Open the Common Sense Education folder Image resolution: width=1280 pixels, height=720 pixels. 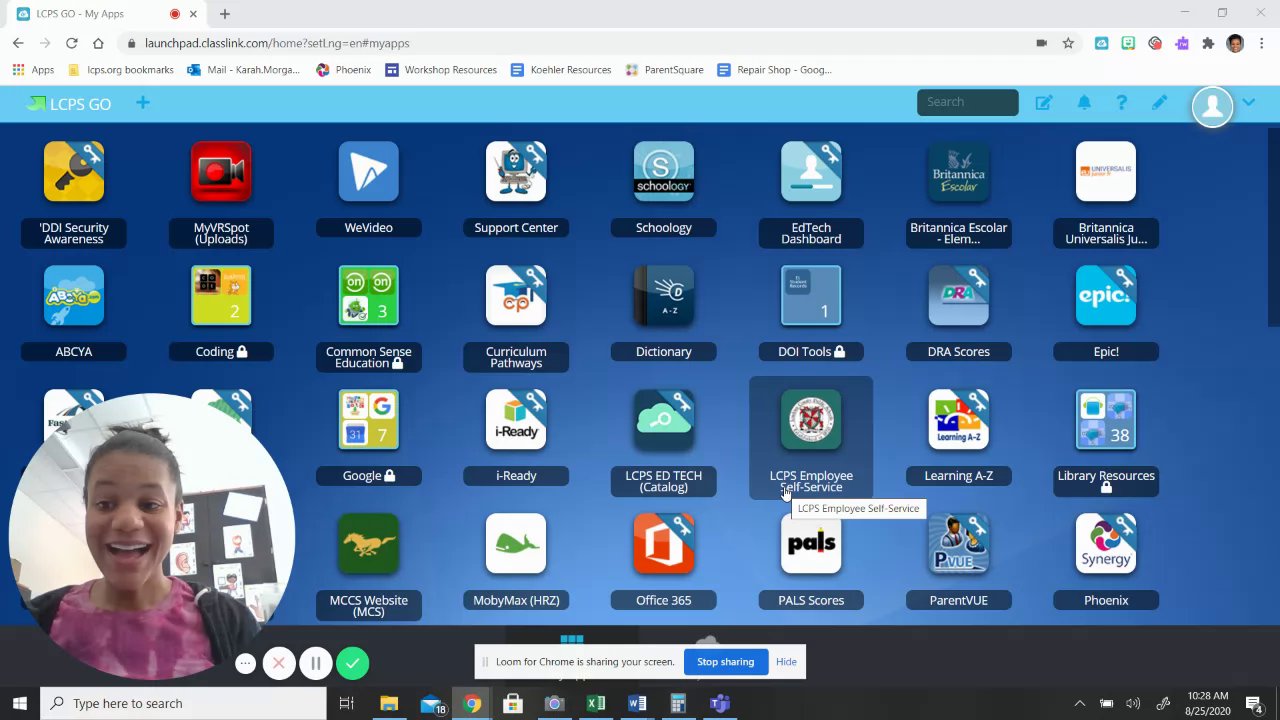coord(369,296)
